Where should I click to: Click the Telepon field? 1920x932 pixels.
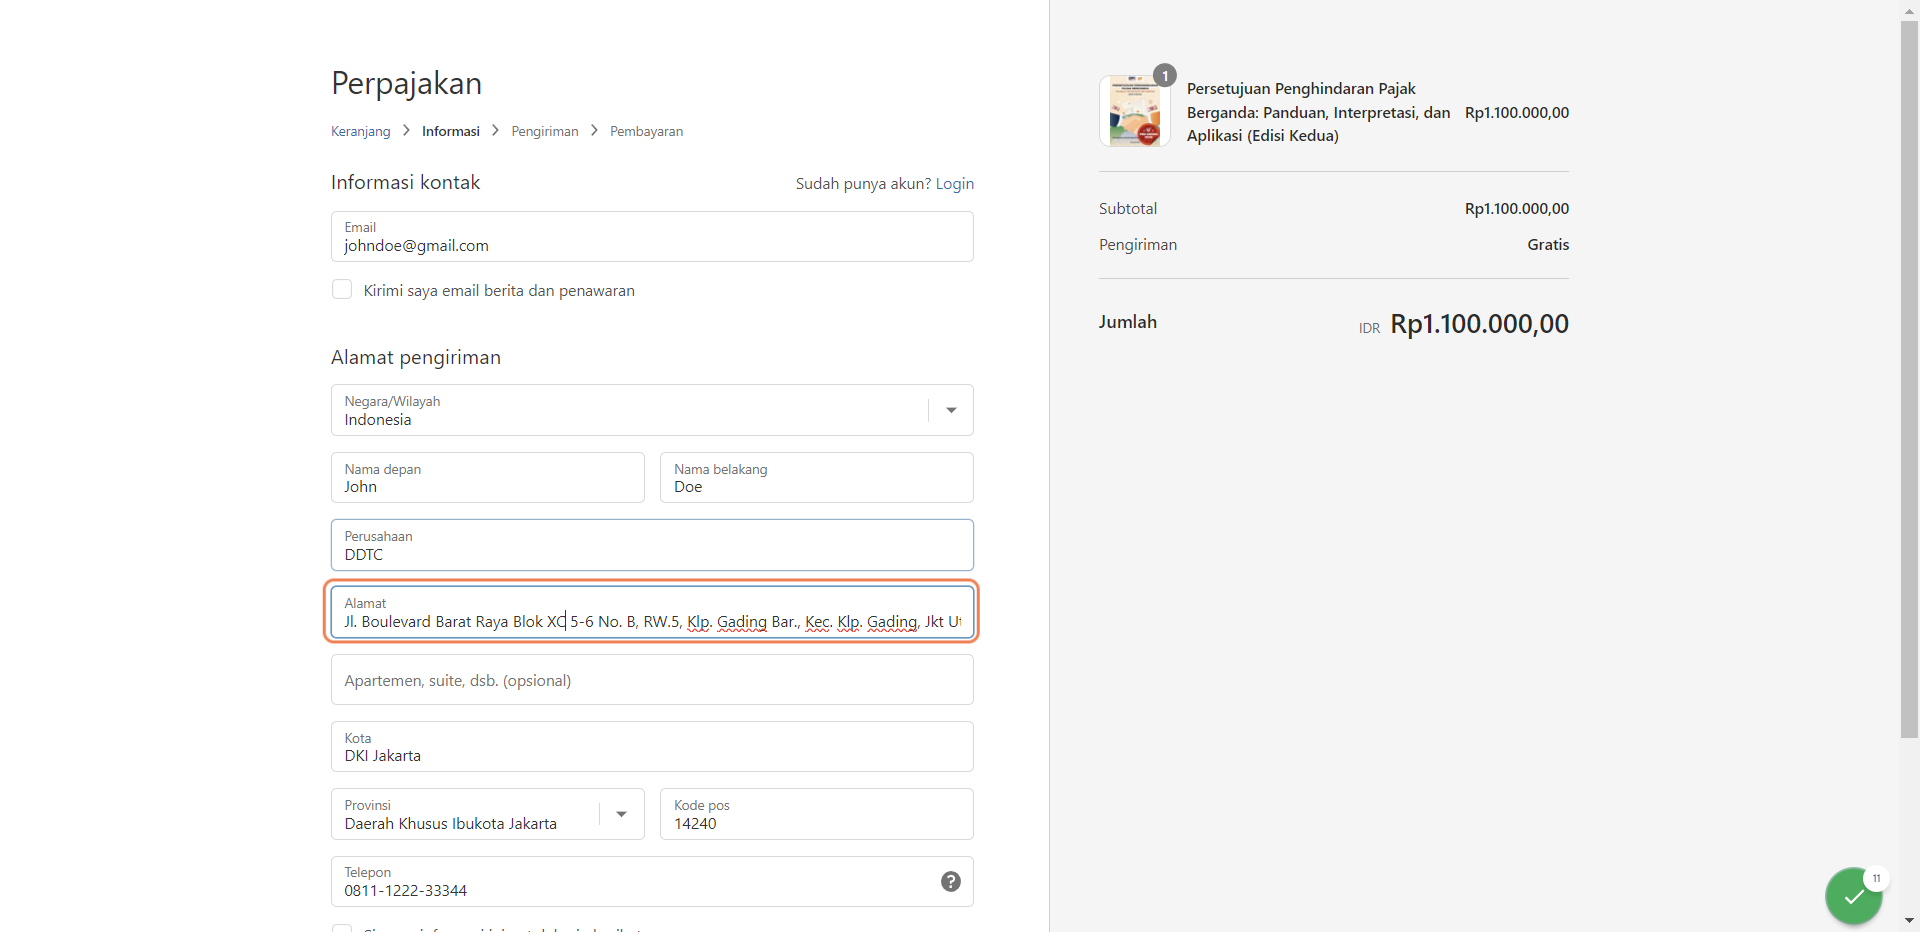pyautogui.click(x=652, y=882)
